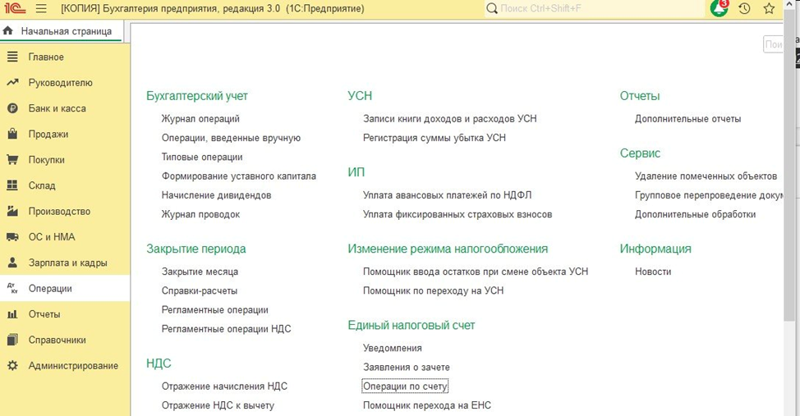Open the Справочники section
Image resolution: width=800 pixels, height=416 pixels.
pyautogui.click(x=65, y=340)
